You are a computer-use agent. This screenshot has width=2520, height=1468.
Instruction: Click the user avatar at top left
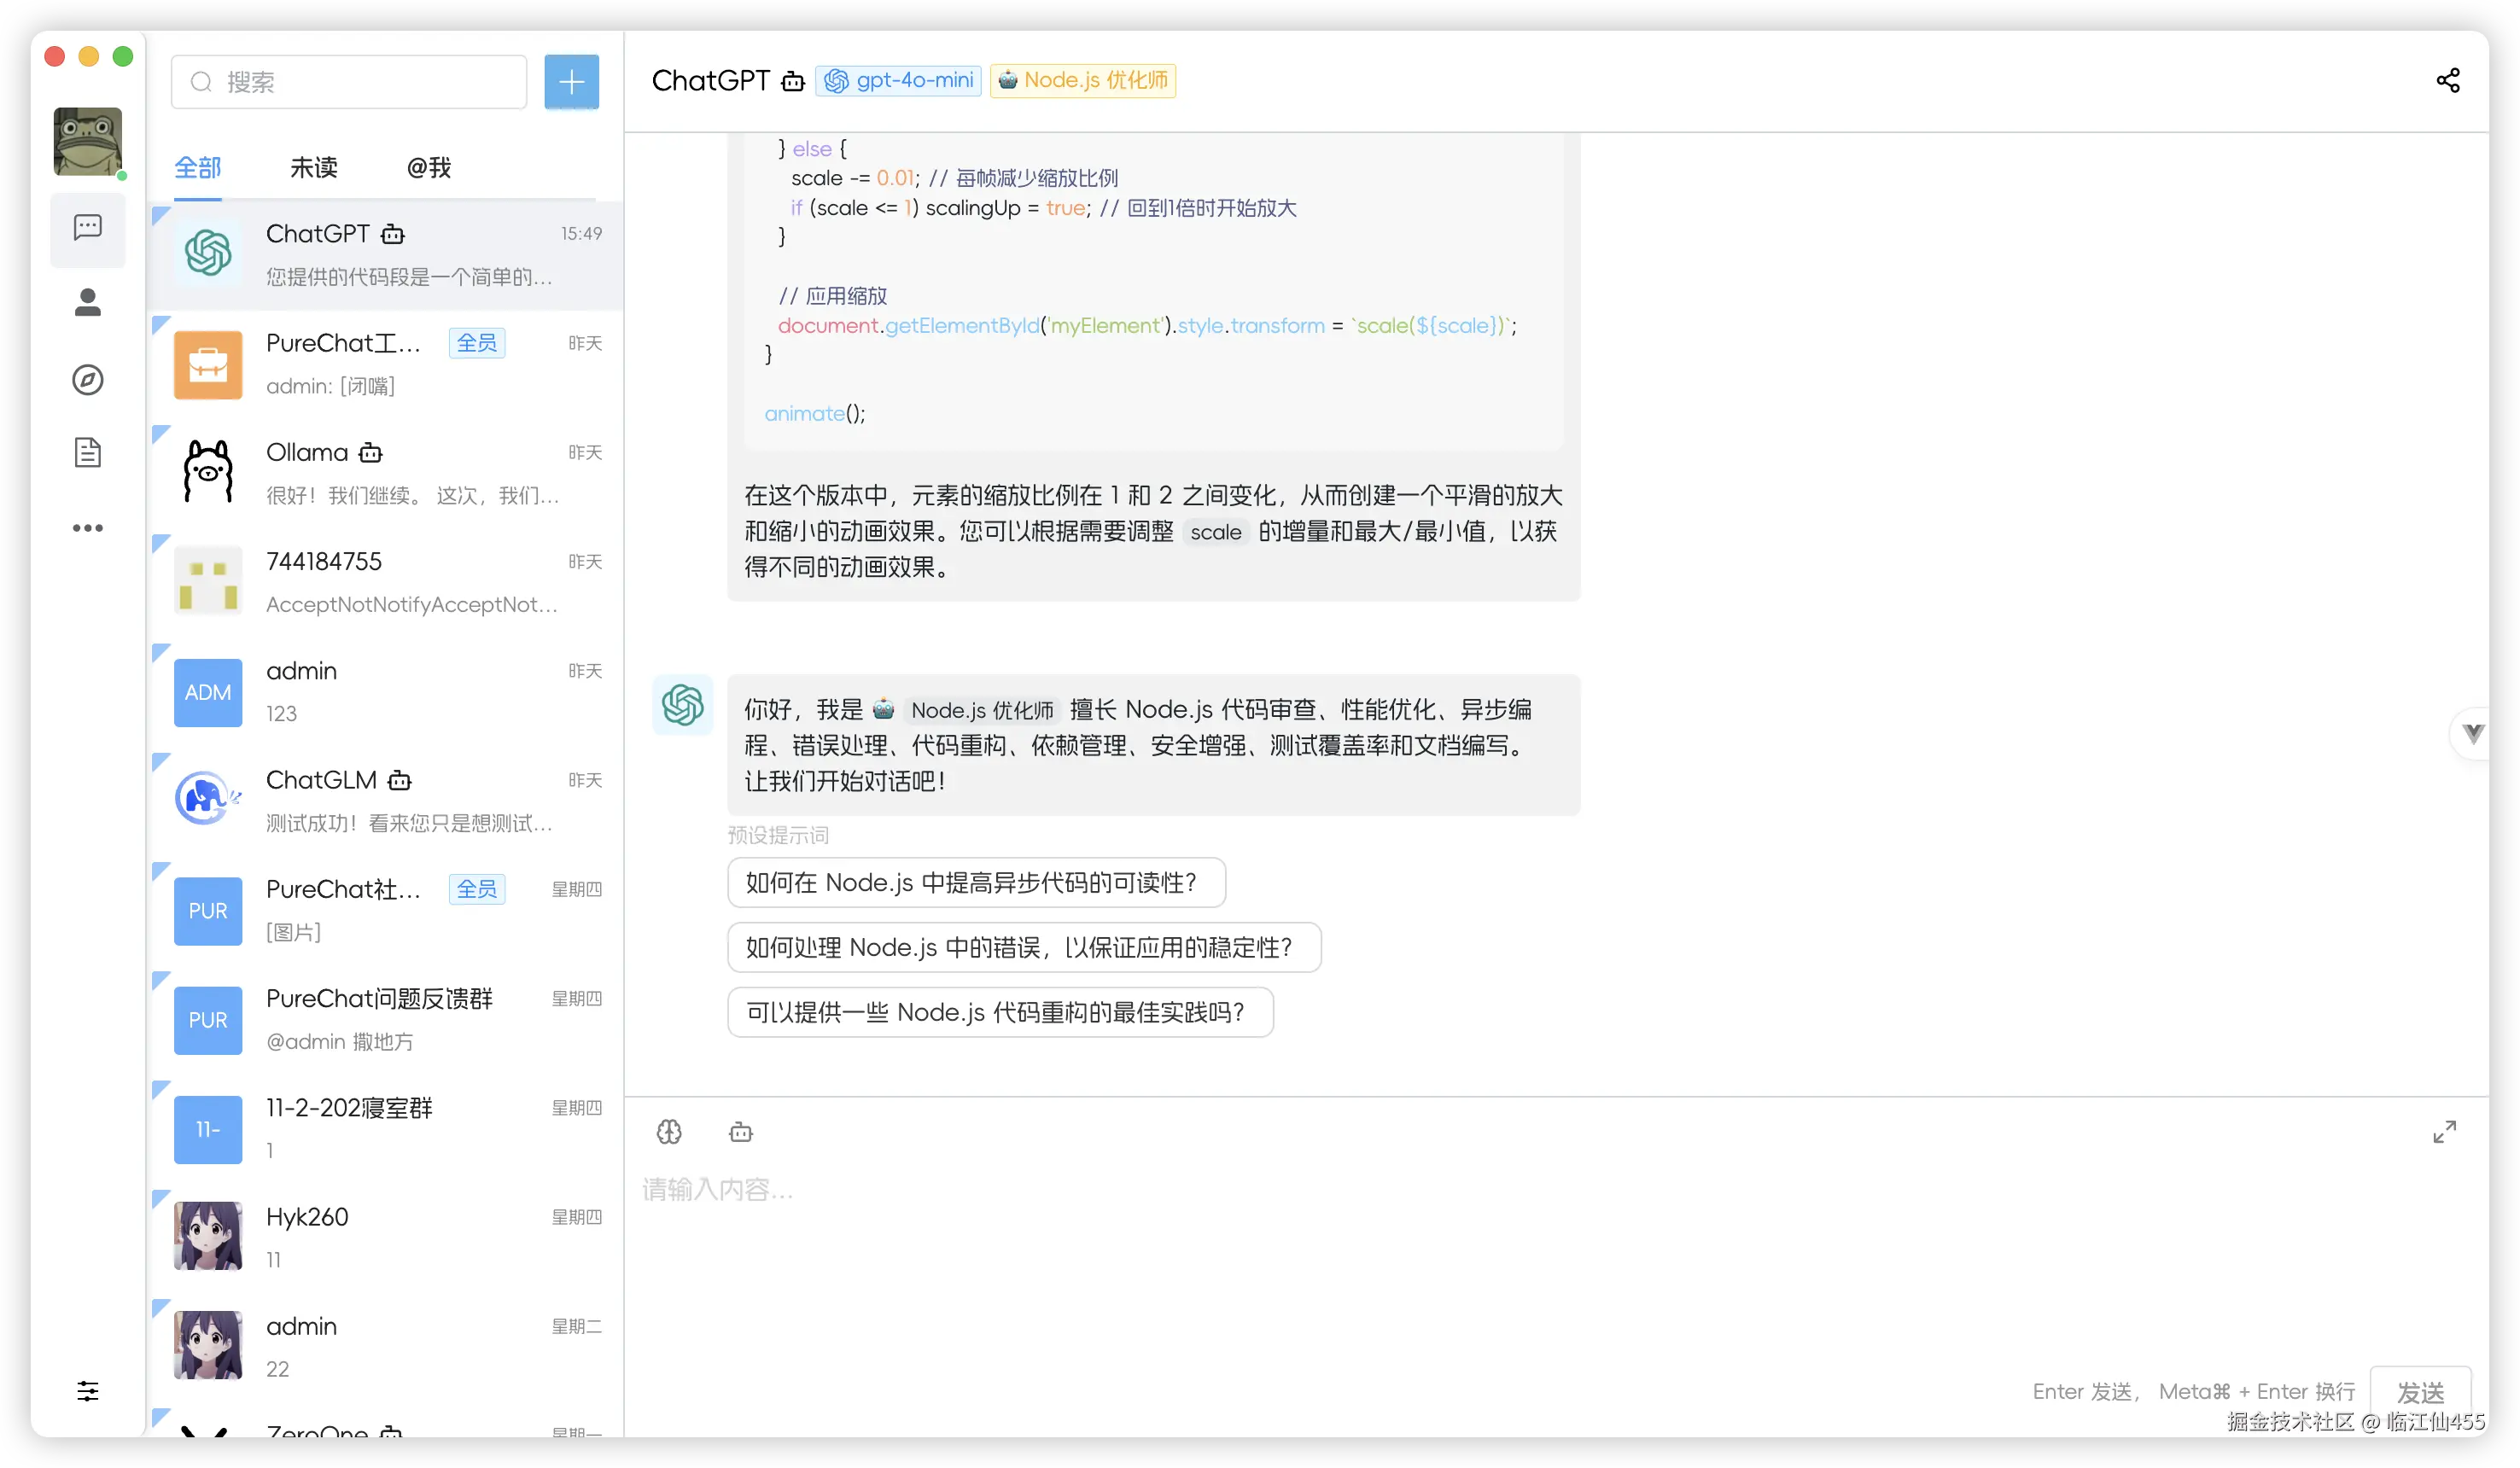pos(88,141)
